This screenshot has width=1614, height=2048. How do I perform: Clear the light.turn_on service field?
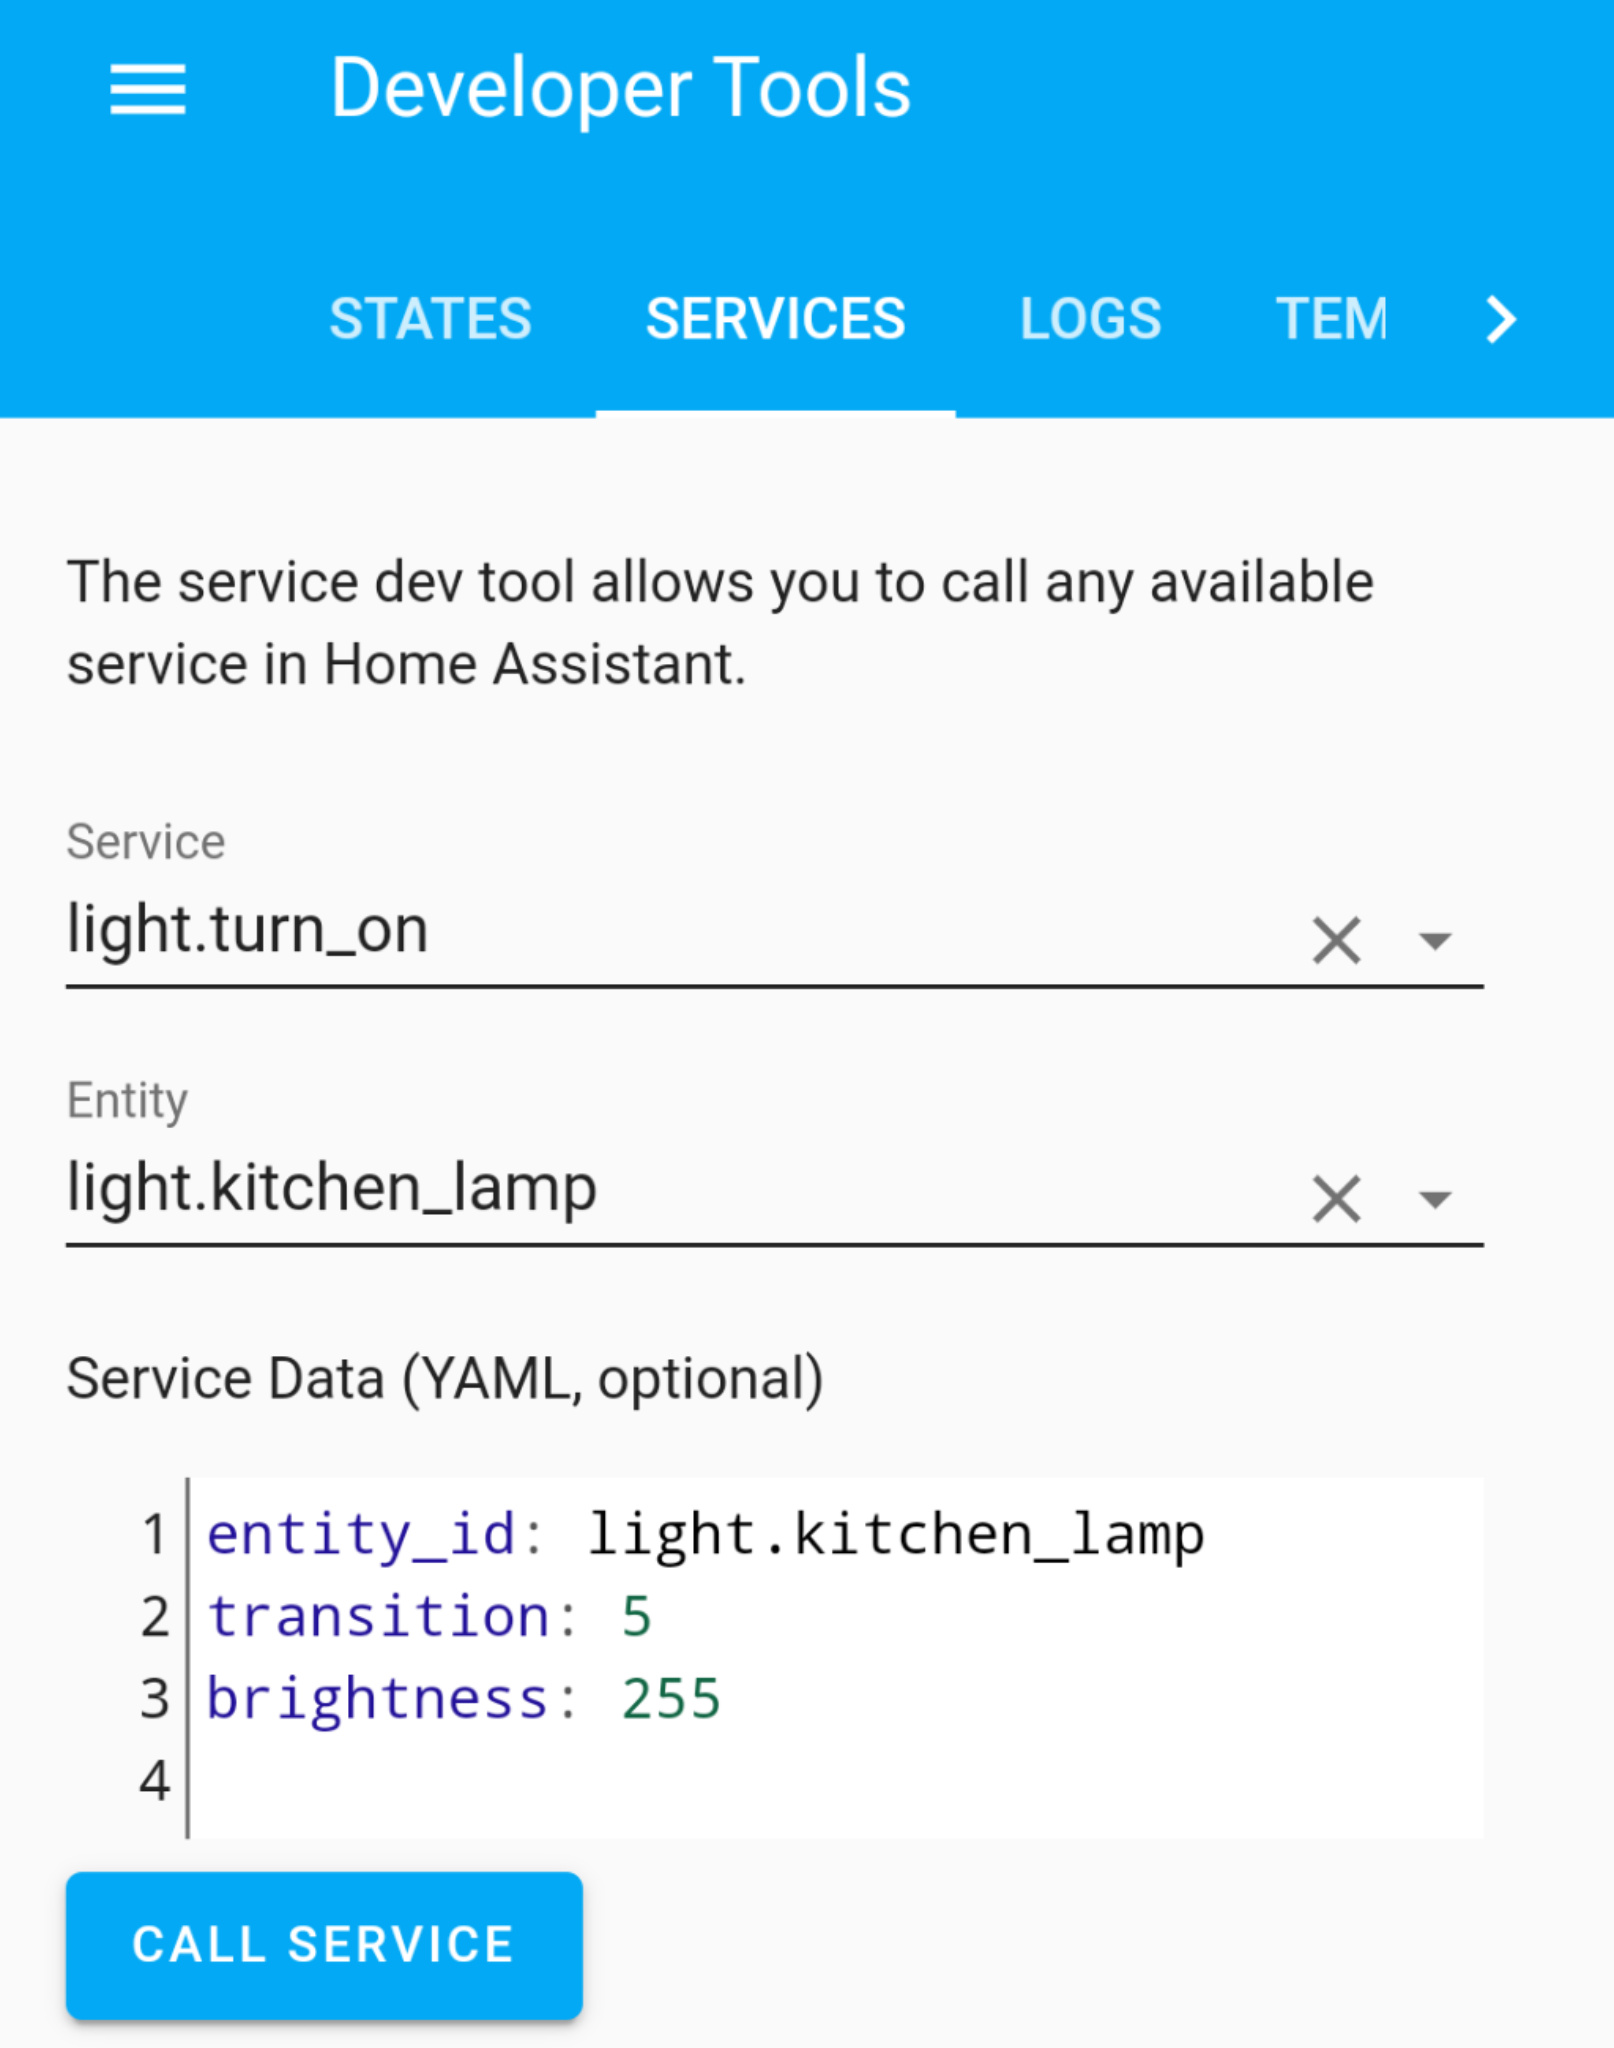1334,938
